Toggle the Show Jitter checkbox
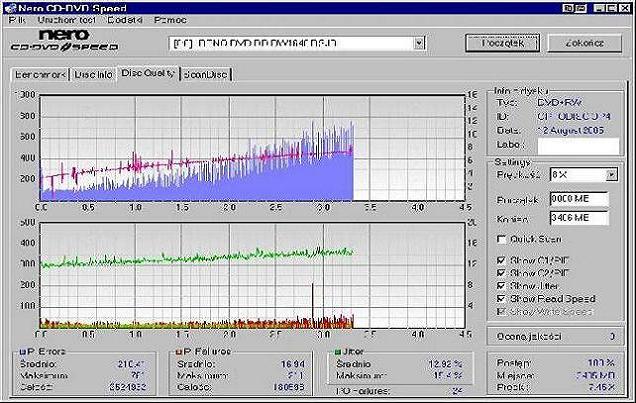 click(502, 286)
